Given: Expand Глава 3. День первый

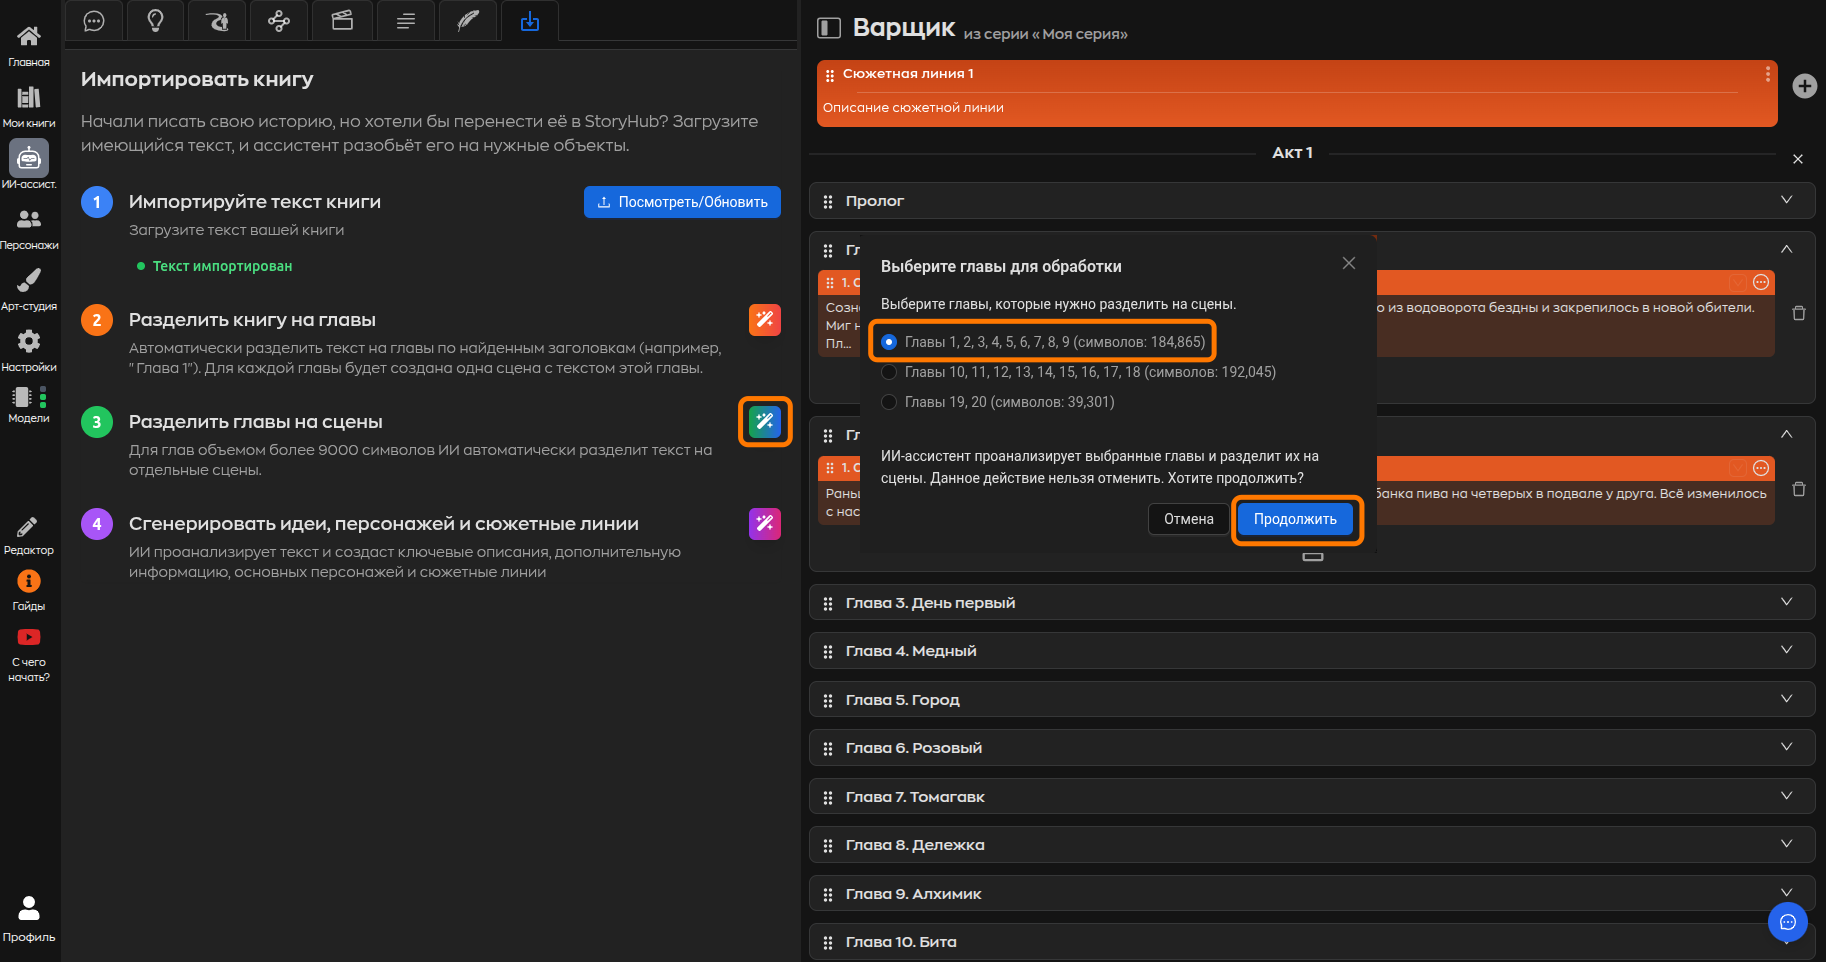Looking at the screenshot, I should 1786,602.
